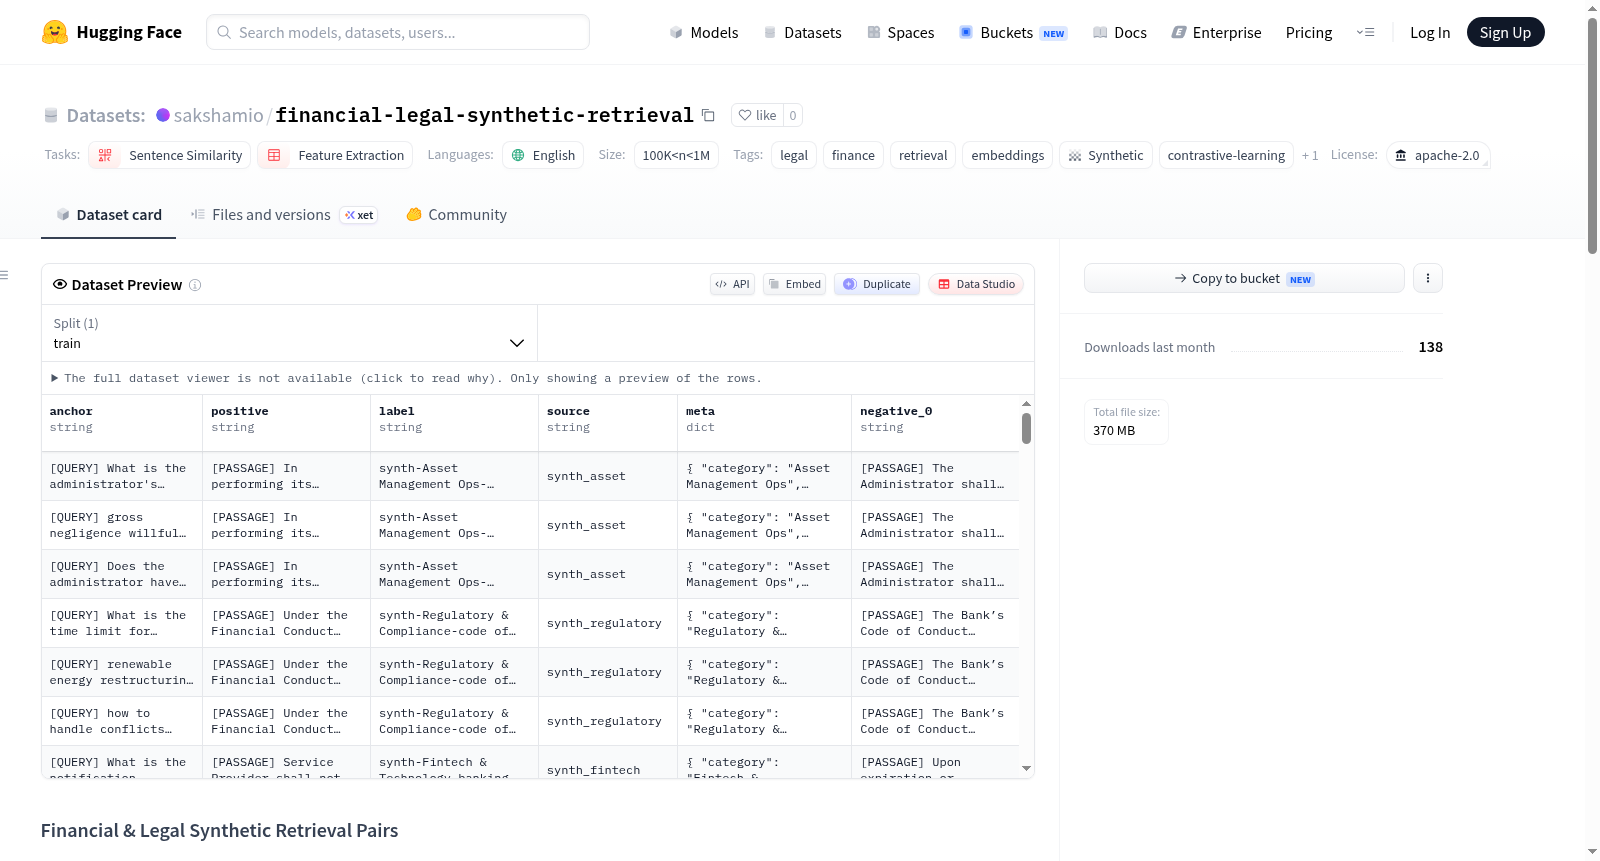Visit the Enterprise page
This screenshot has width=1600, height=861.
[1216, 32]
